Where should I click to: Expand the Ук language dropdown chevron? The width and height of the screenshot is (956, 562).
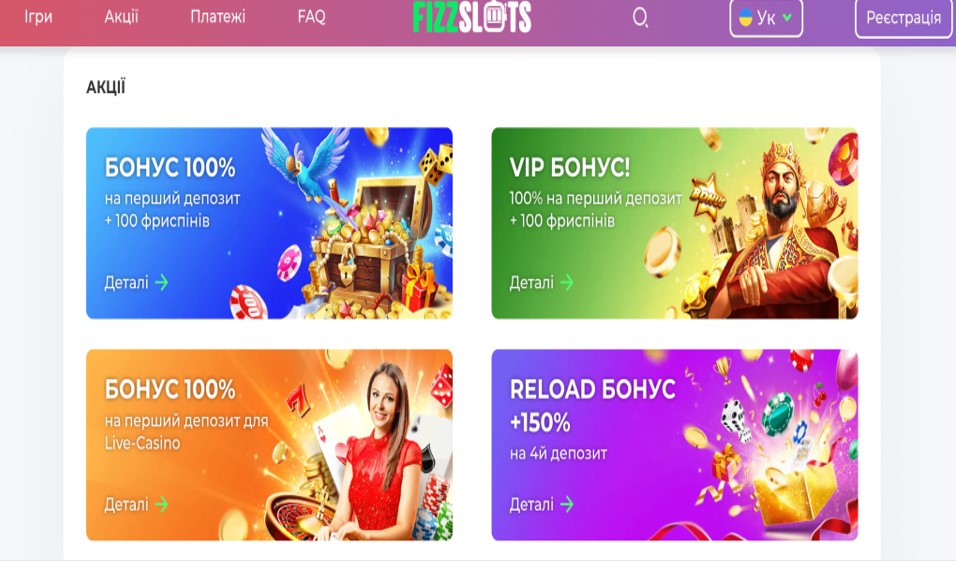[x=787, y=18]
